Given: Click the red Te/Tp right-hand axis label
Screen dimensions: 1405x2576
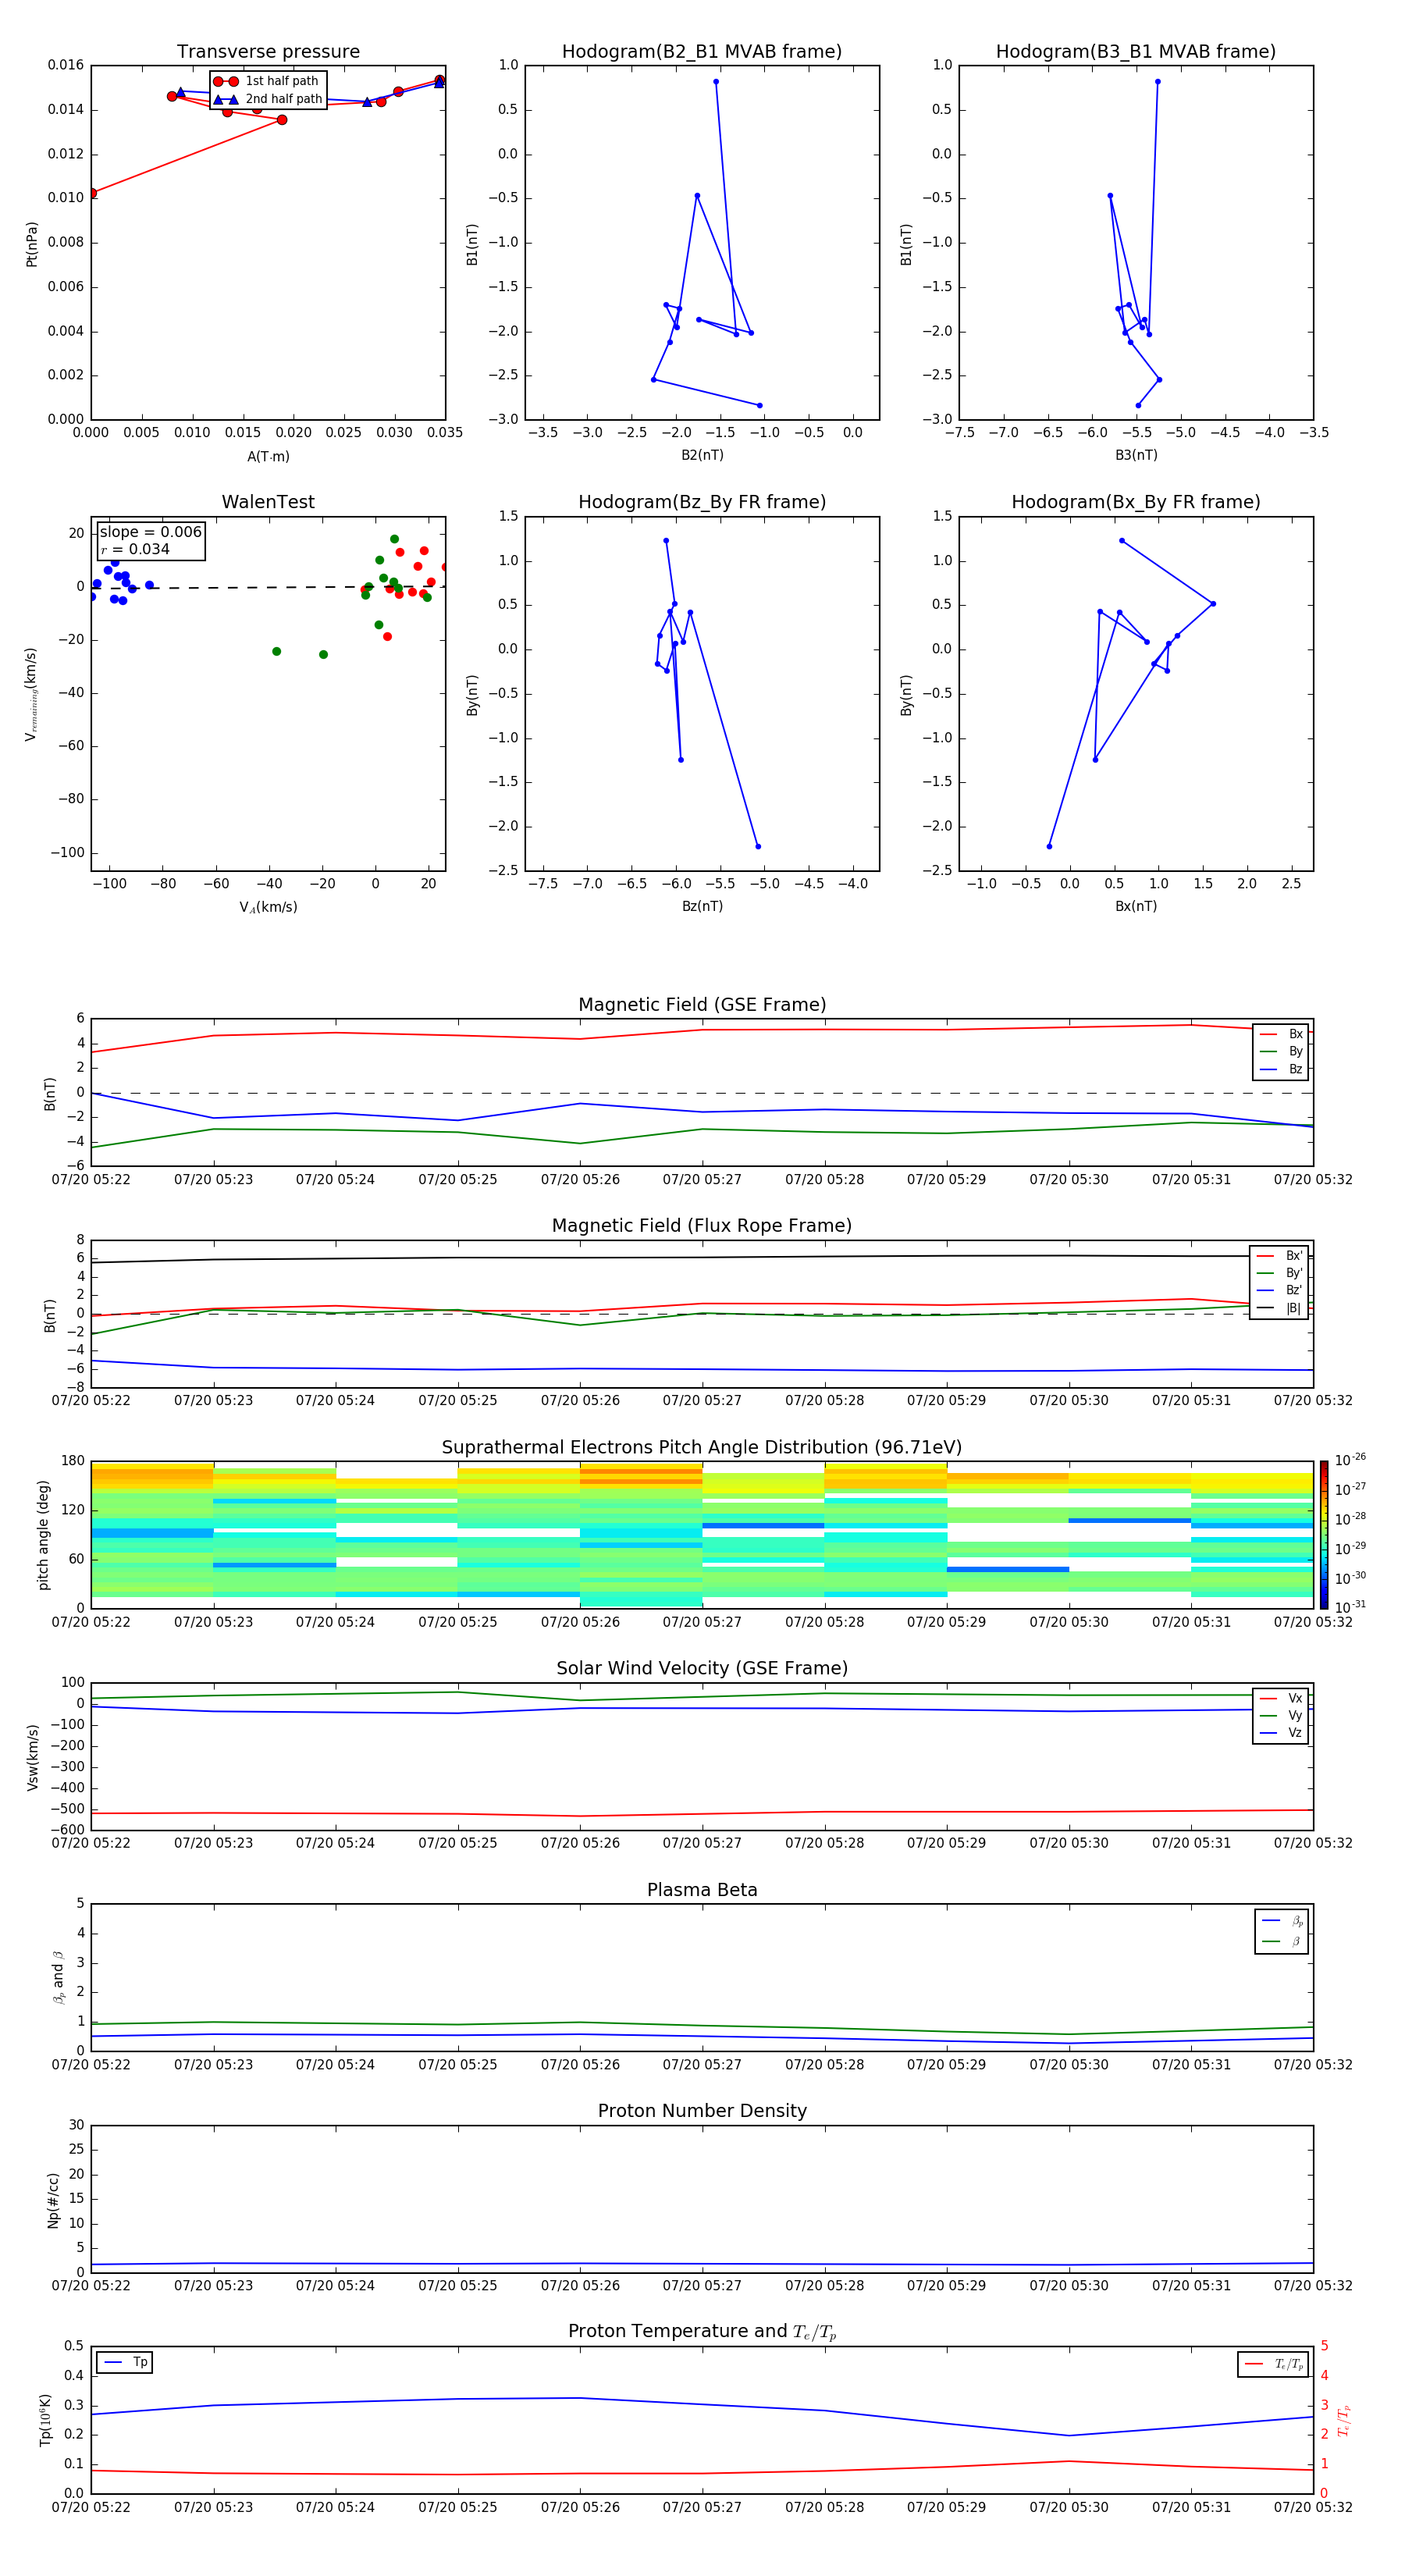Looking at the screenshot, I should tap(1344, 2421).
